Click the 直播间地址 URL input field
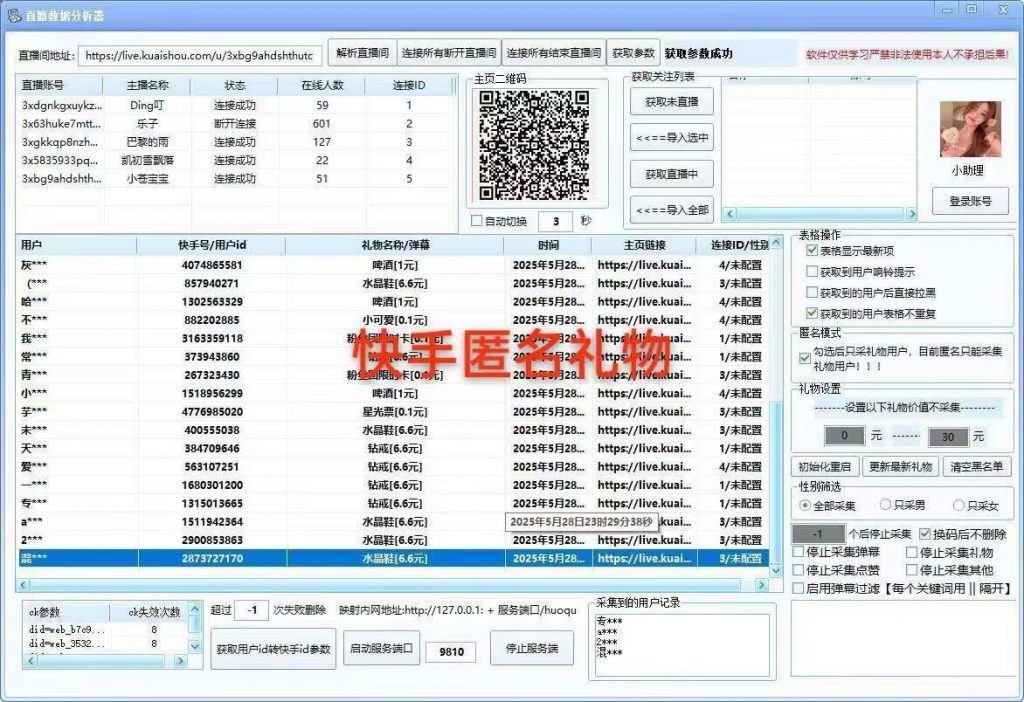This screenshot has height=702, width=1024. 200,54
